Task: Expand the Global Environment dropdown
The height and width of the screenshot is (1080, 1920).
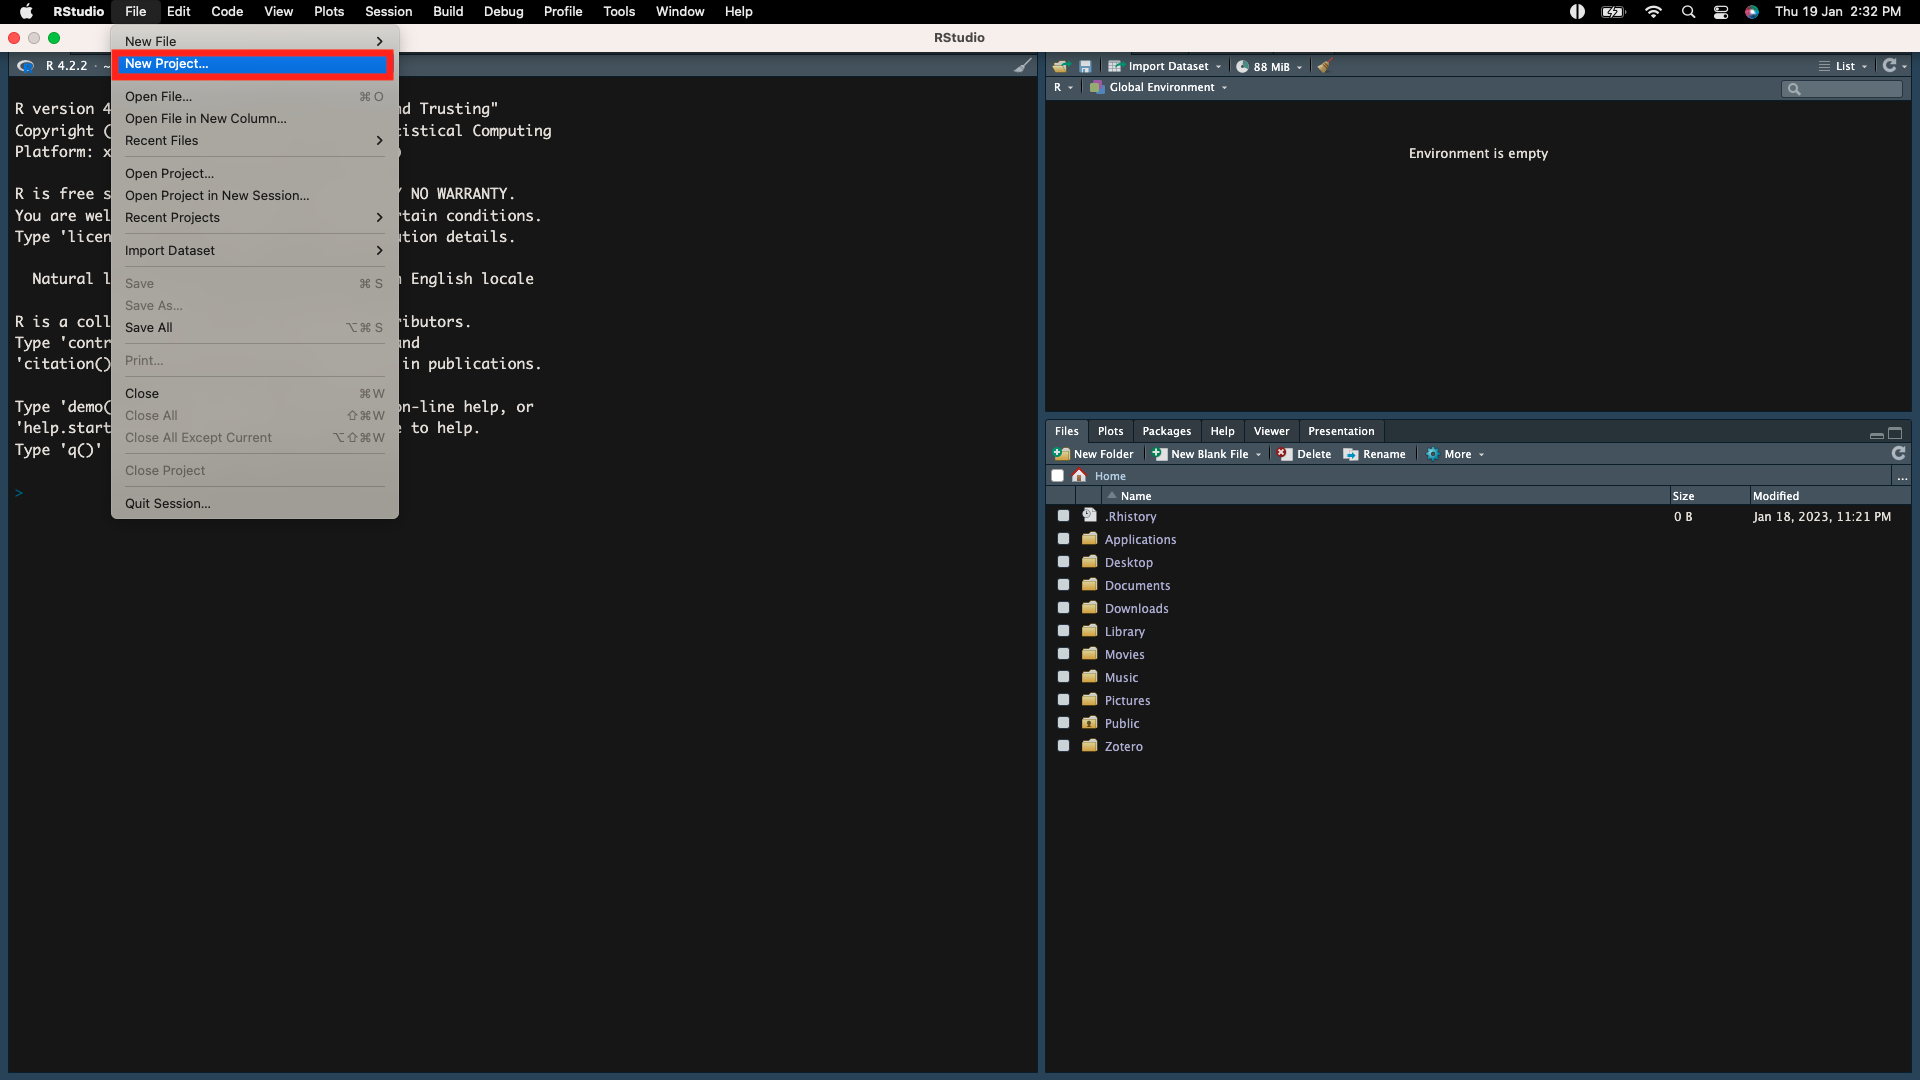Action: pyautogui.click(x=1160, y=87)
